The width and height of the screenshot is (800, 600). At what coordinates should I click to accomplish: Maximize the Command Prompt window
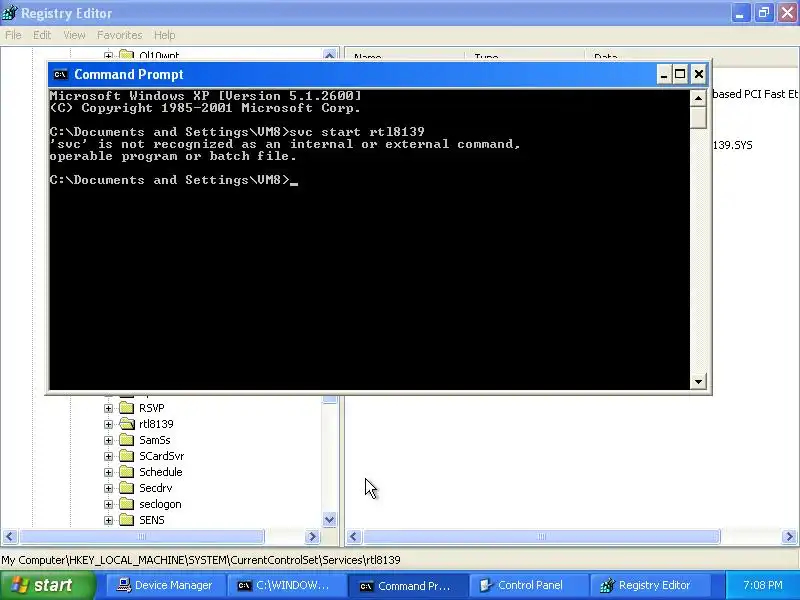pos(680,74)
